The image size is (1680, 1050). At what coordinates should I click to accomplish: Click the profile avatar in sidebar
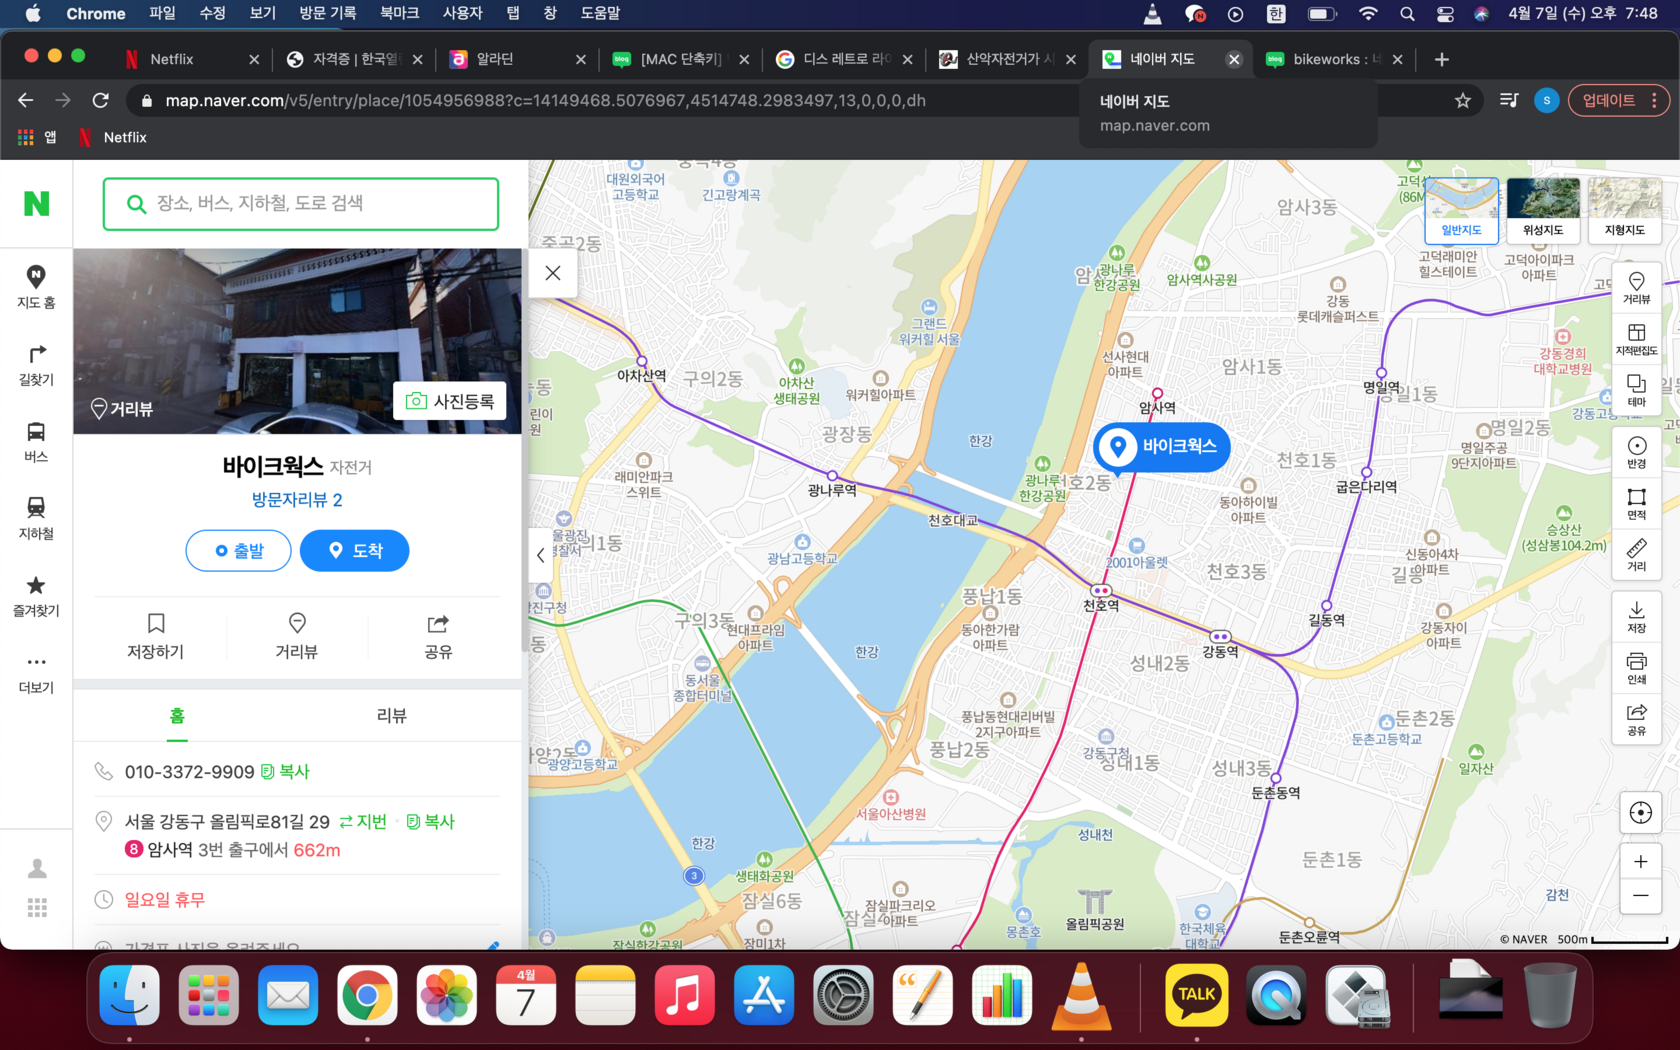37,868
